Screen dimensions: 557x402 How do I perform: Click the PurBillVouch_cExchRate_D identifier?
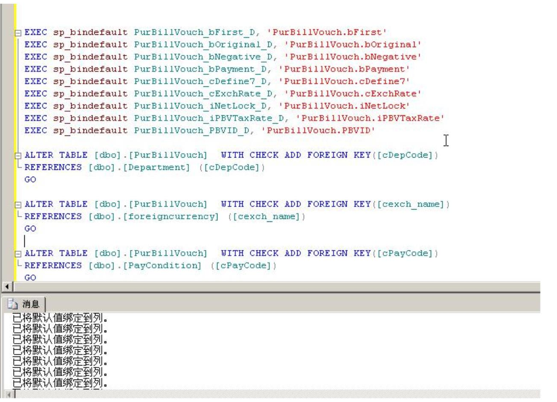[x=204, y=93]
